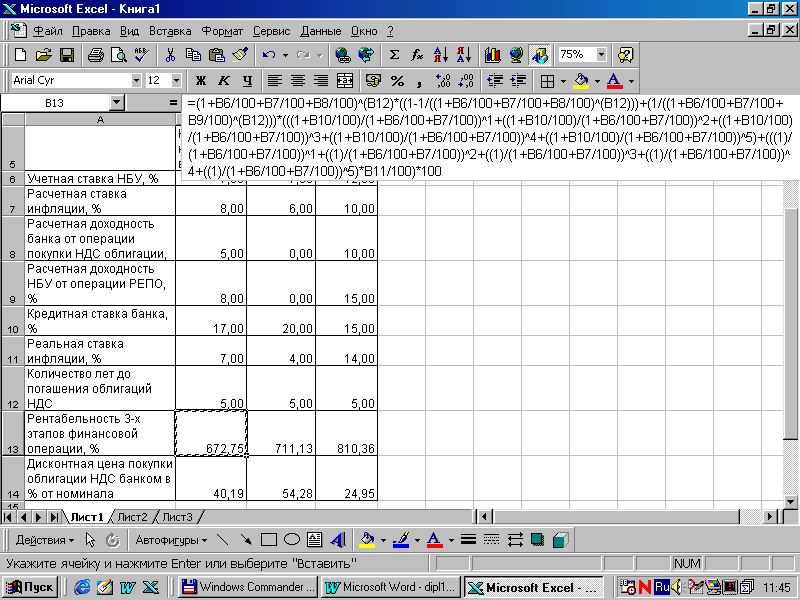This screenshot has width=800, height=600.
Task: Expand the font size 12 list
Action: pyautogui.click(x=176, y=81)
